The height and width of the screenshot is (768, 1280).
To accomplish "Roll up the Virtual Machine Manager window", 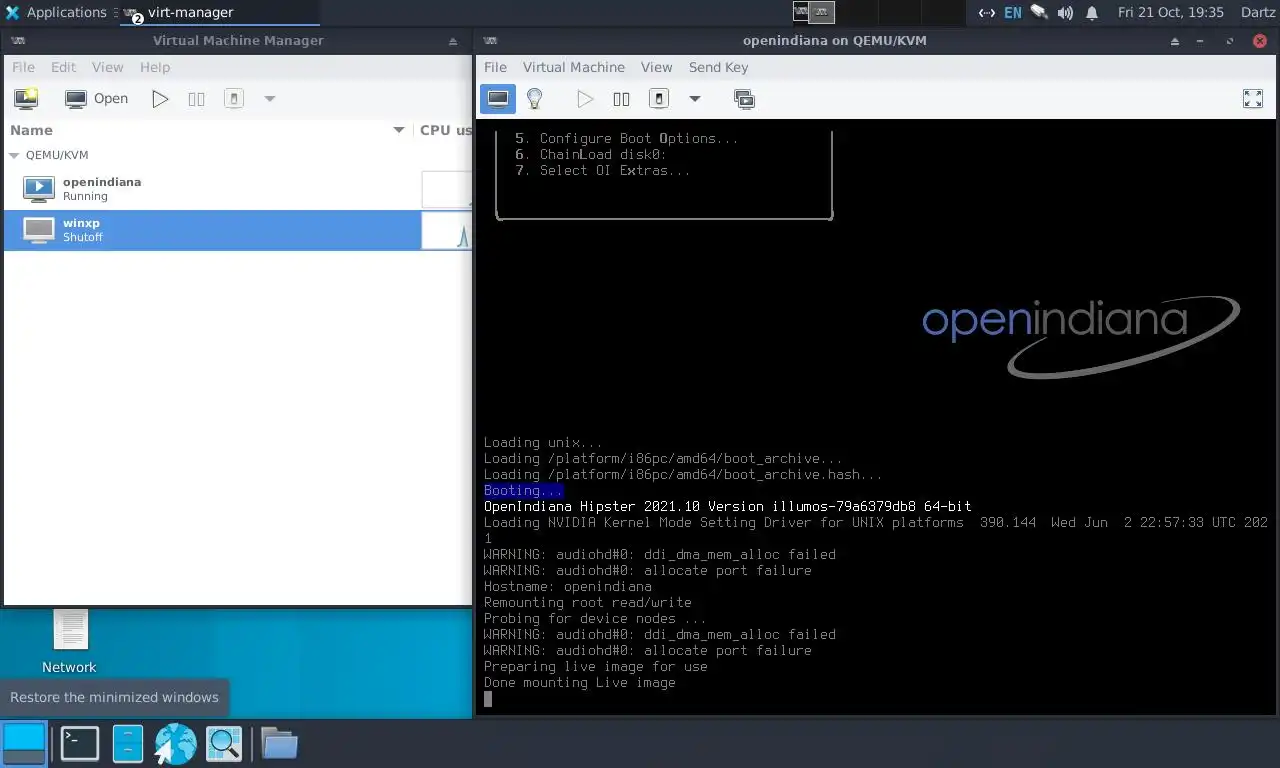I will coord(453,41).
